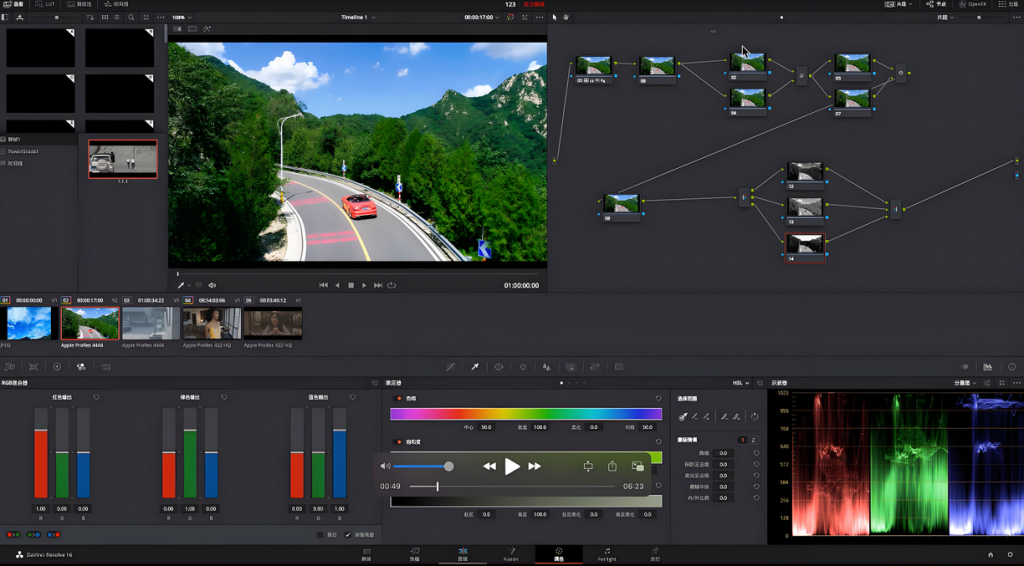Mute audio using viewer speaker icon
The height and width of the screenshot is (566, 1024).
click(211, 285)
